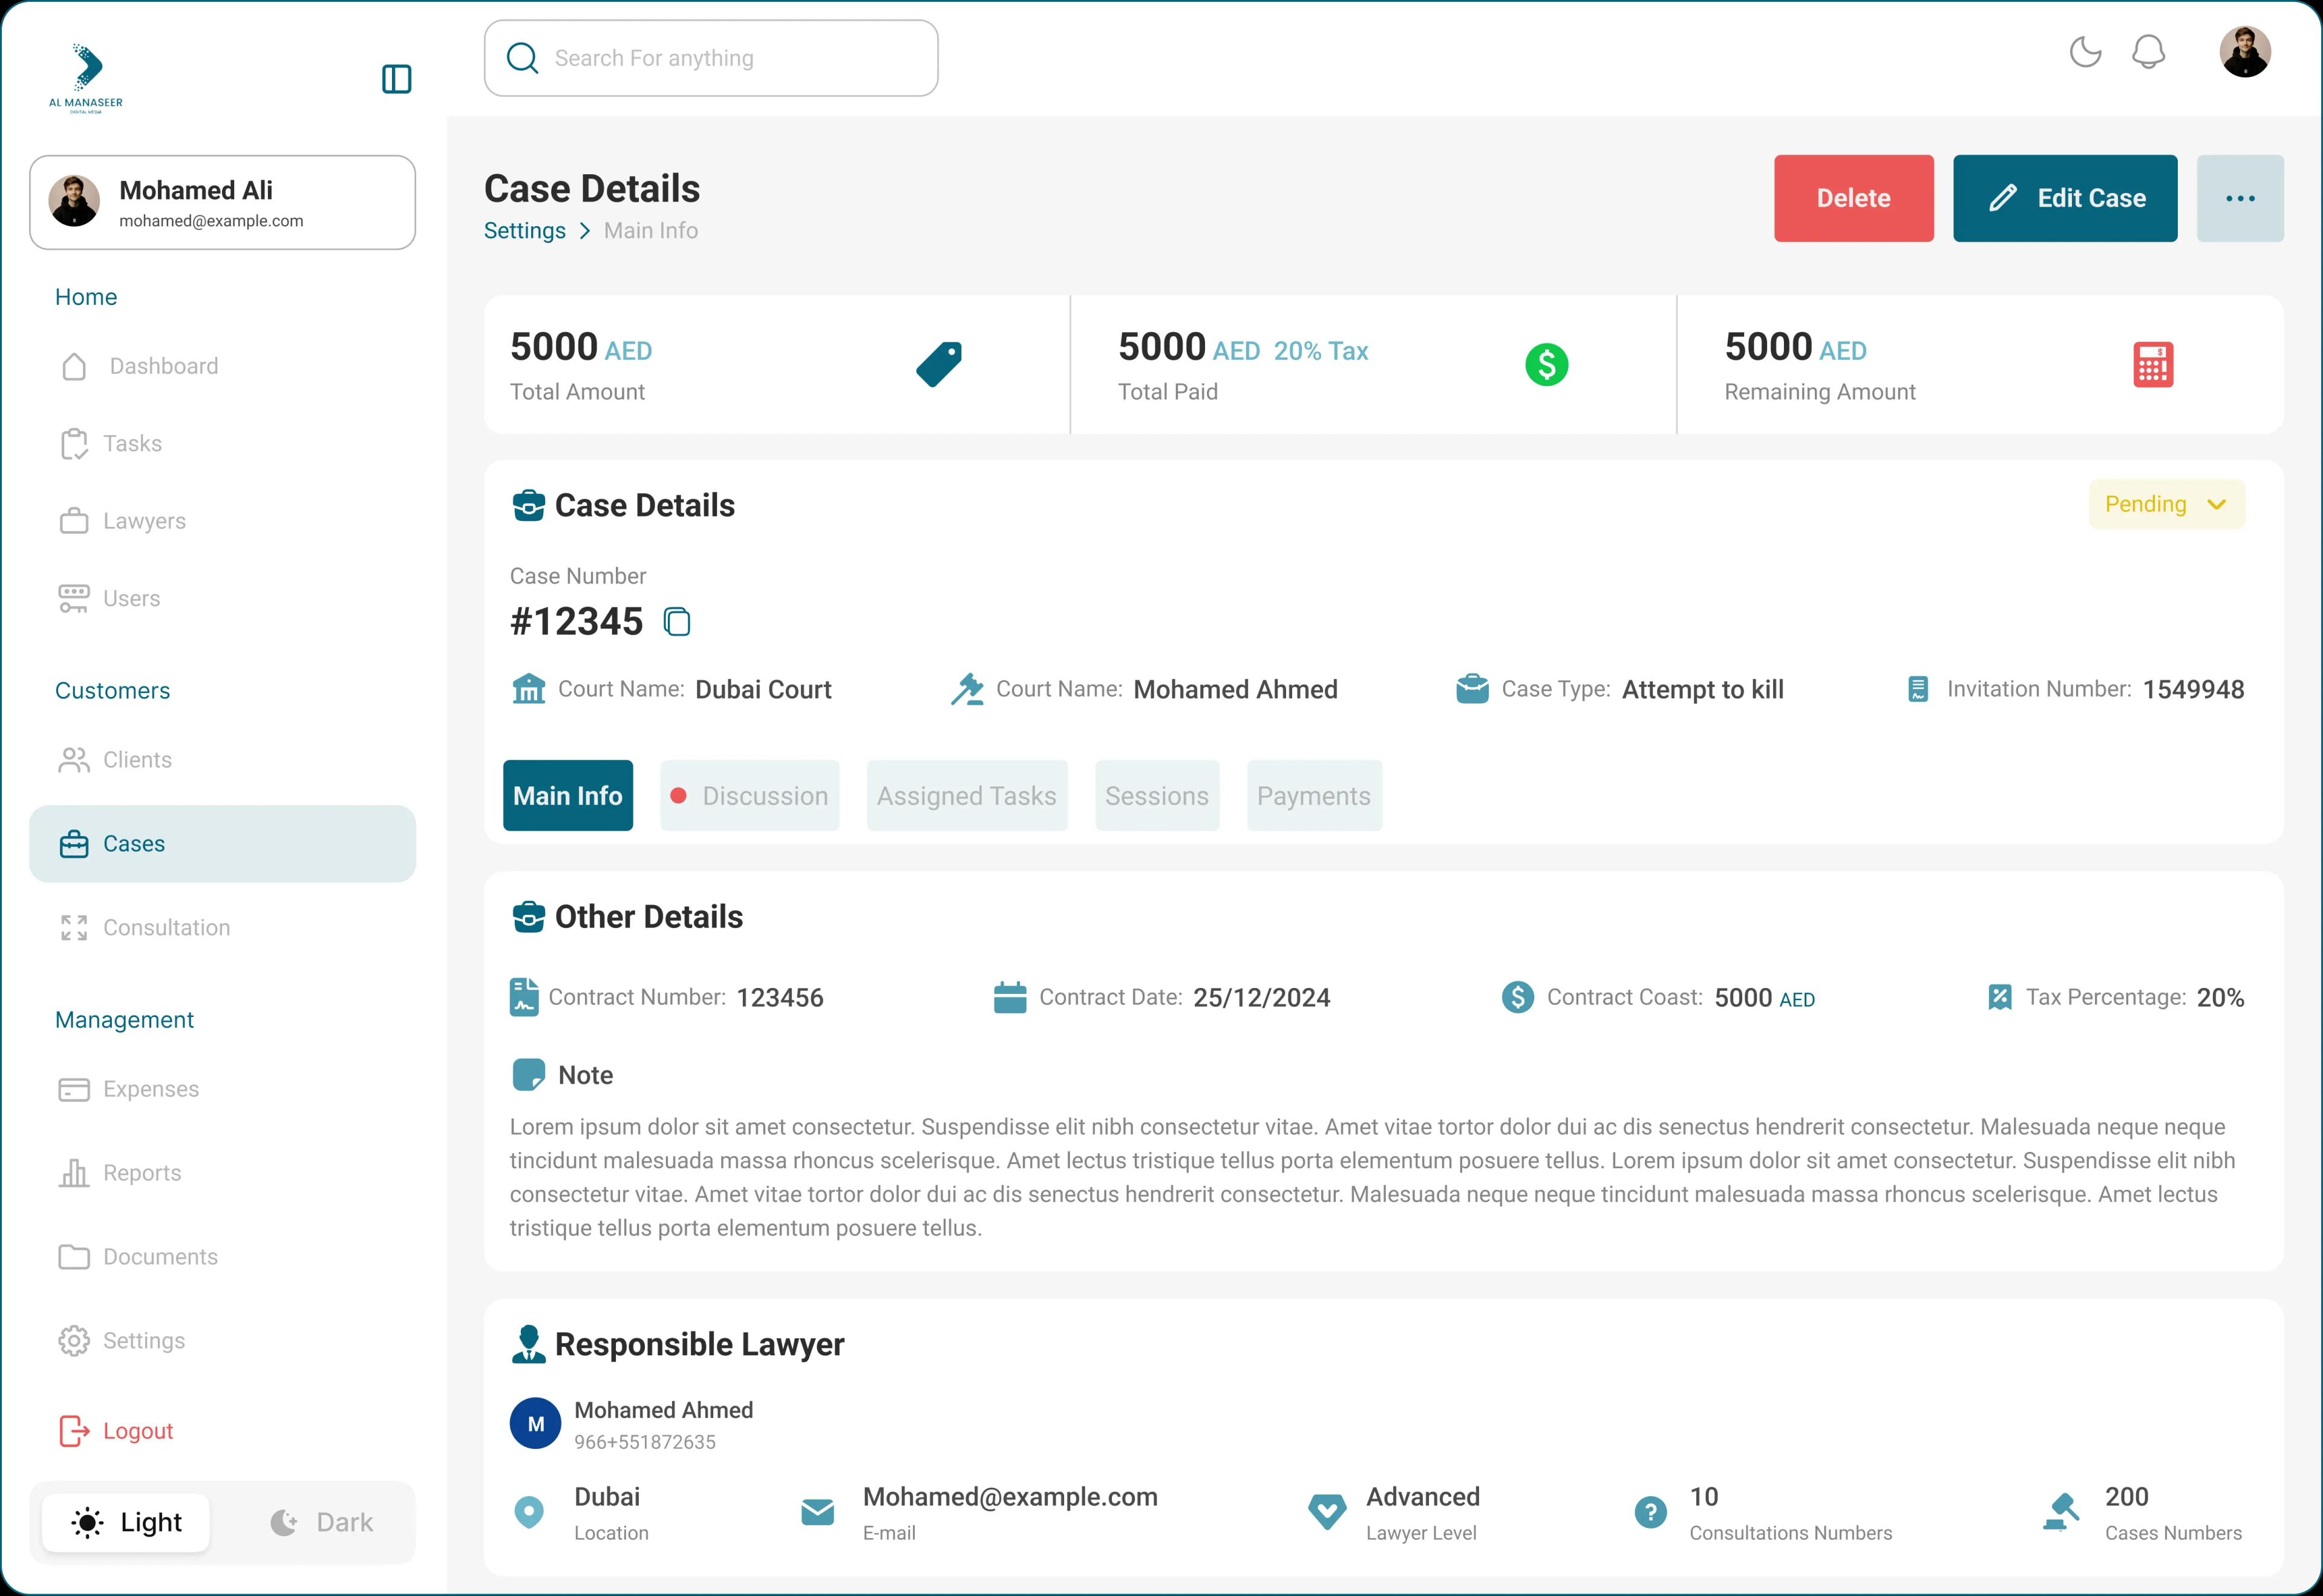Click the phone number 966+551872635

(645, 1442)
